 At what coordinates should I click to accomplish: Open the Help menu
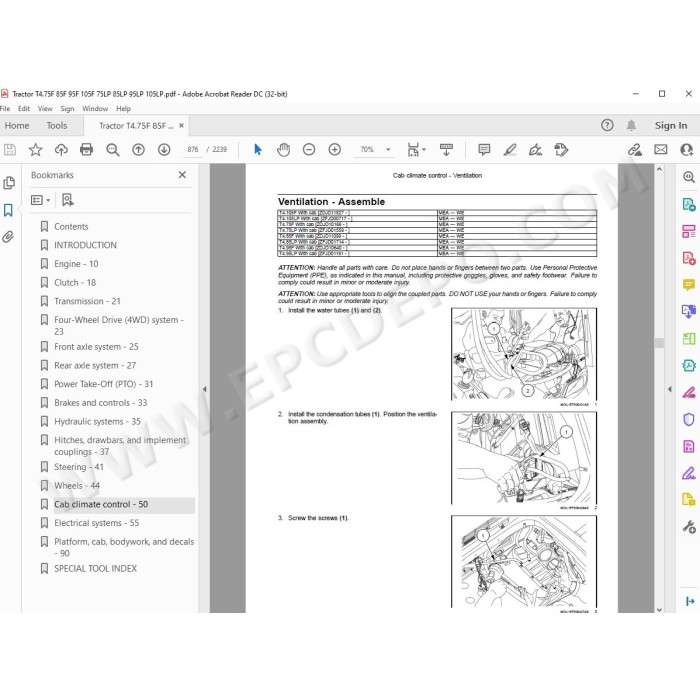[x=124, y=108]
